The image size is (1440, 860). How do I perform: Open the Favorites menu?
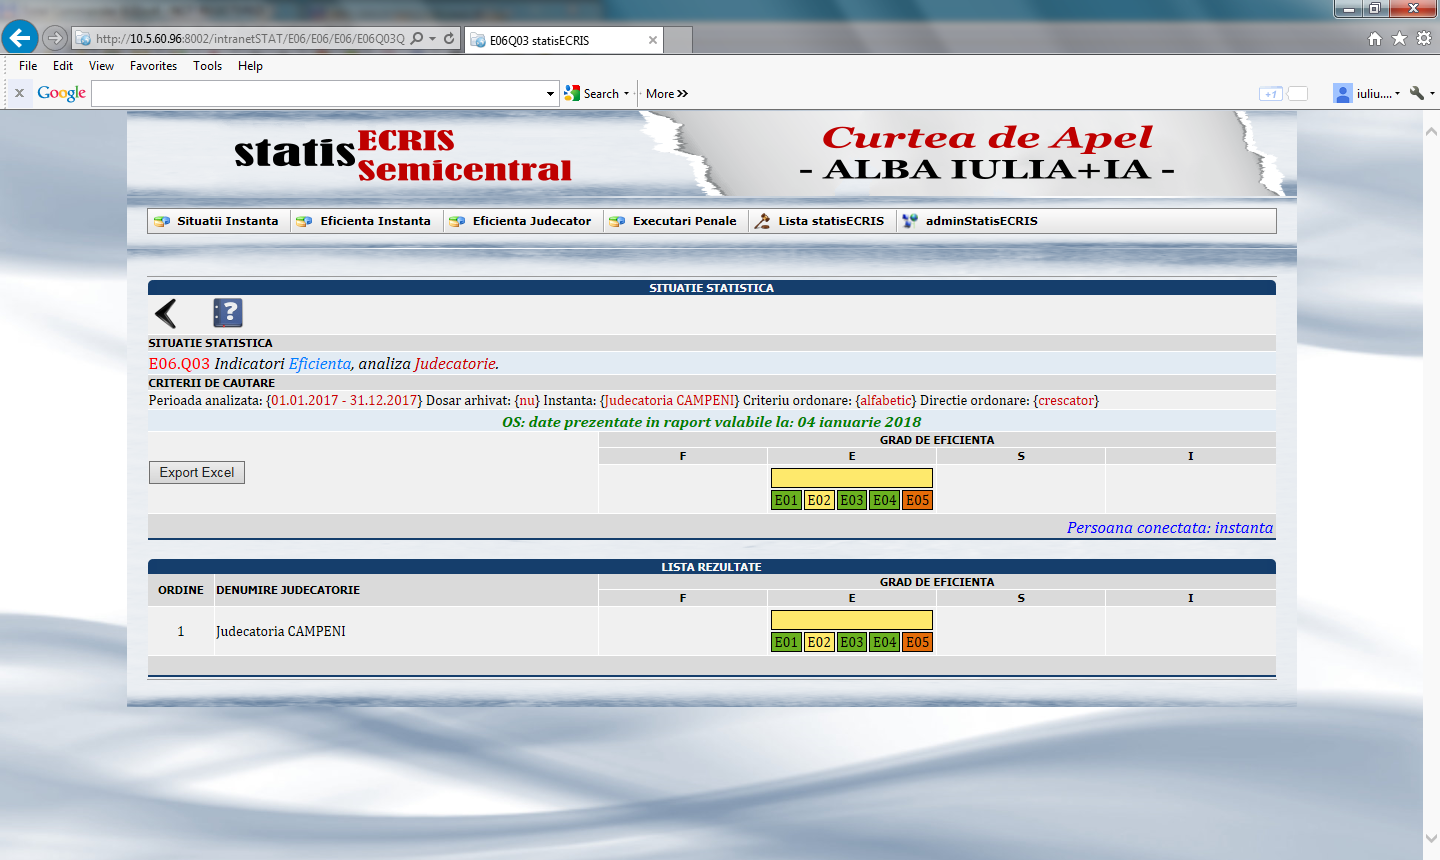153,66
